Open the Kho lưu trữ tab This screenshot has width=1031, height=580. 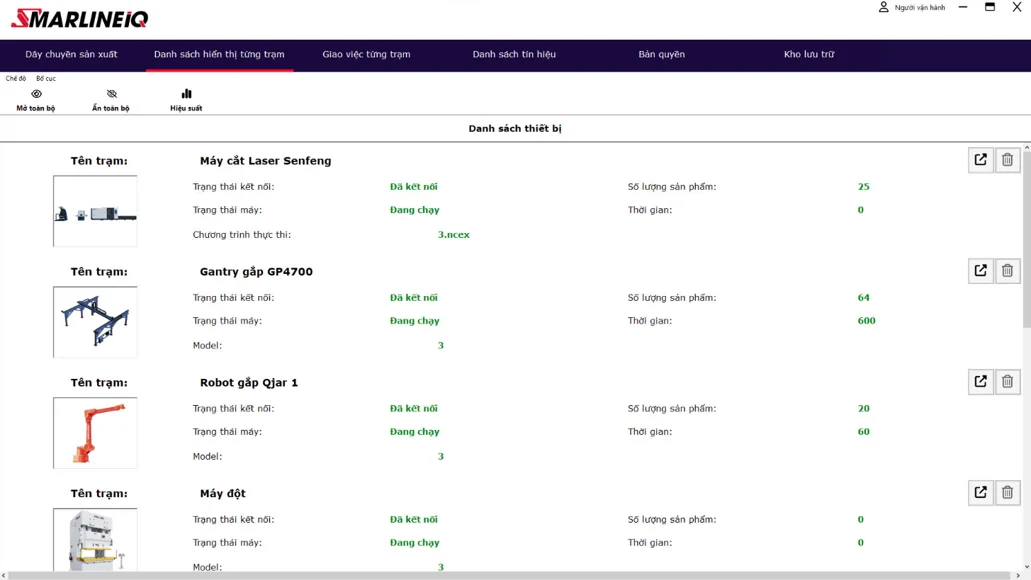[x=809, y=55]
